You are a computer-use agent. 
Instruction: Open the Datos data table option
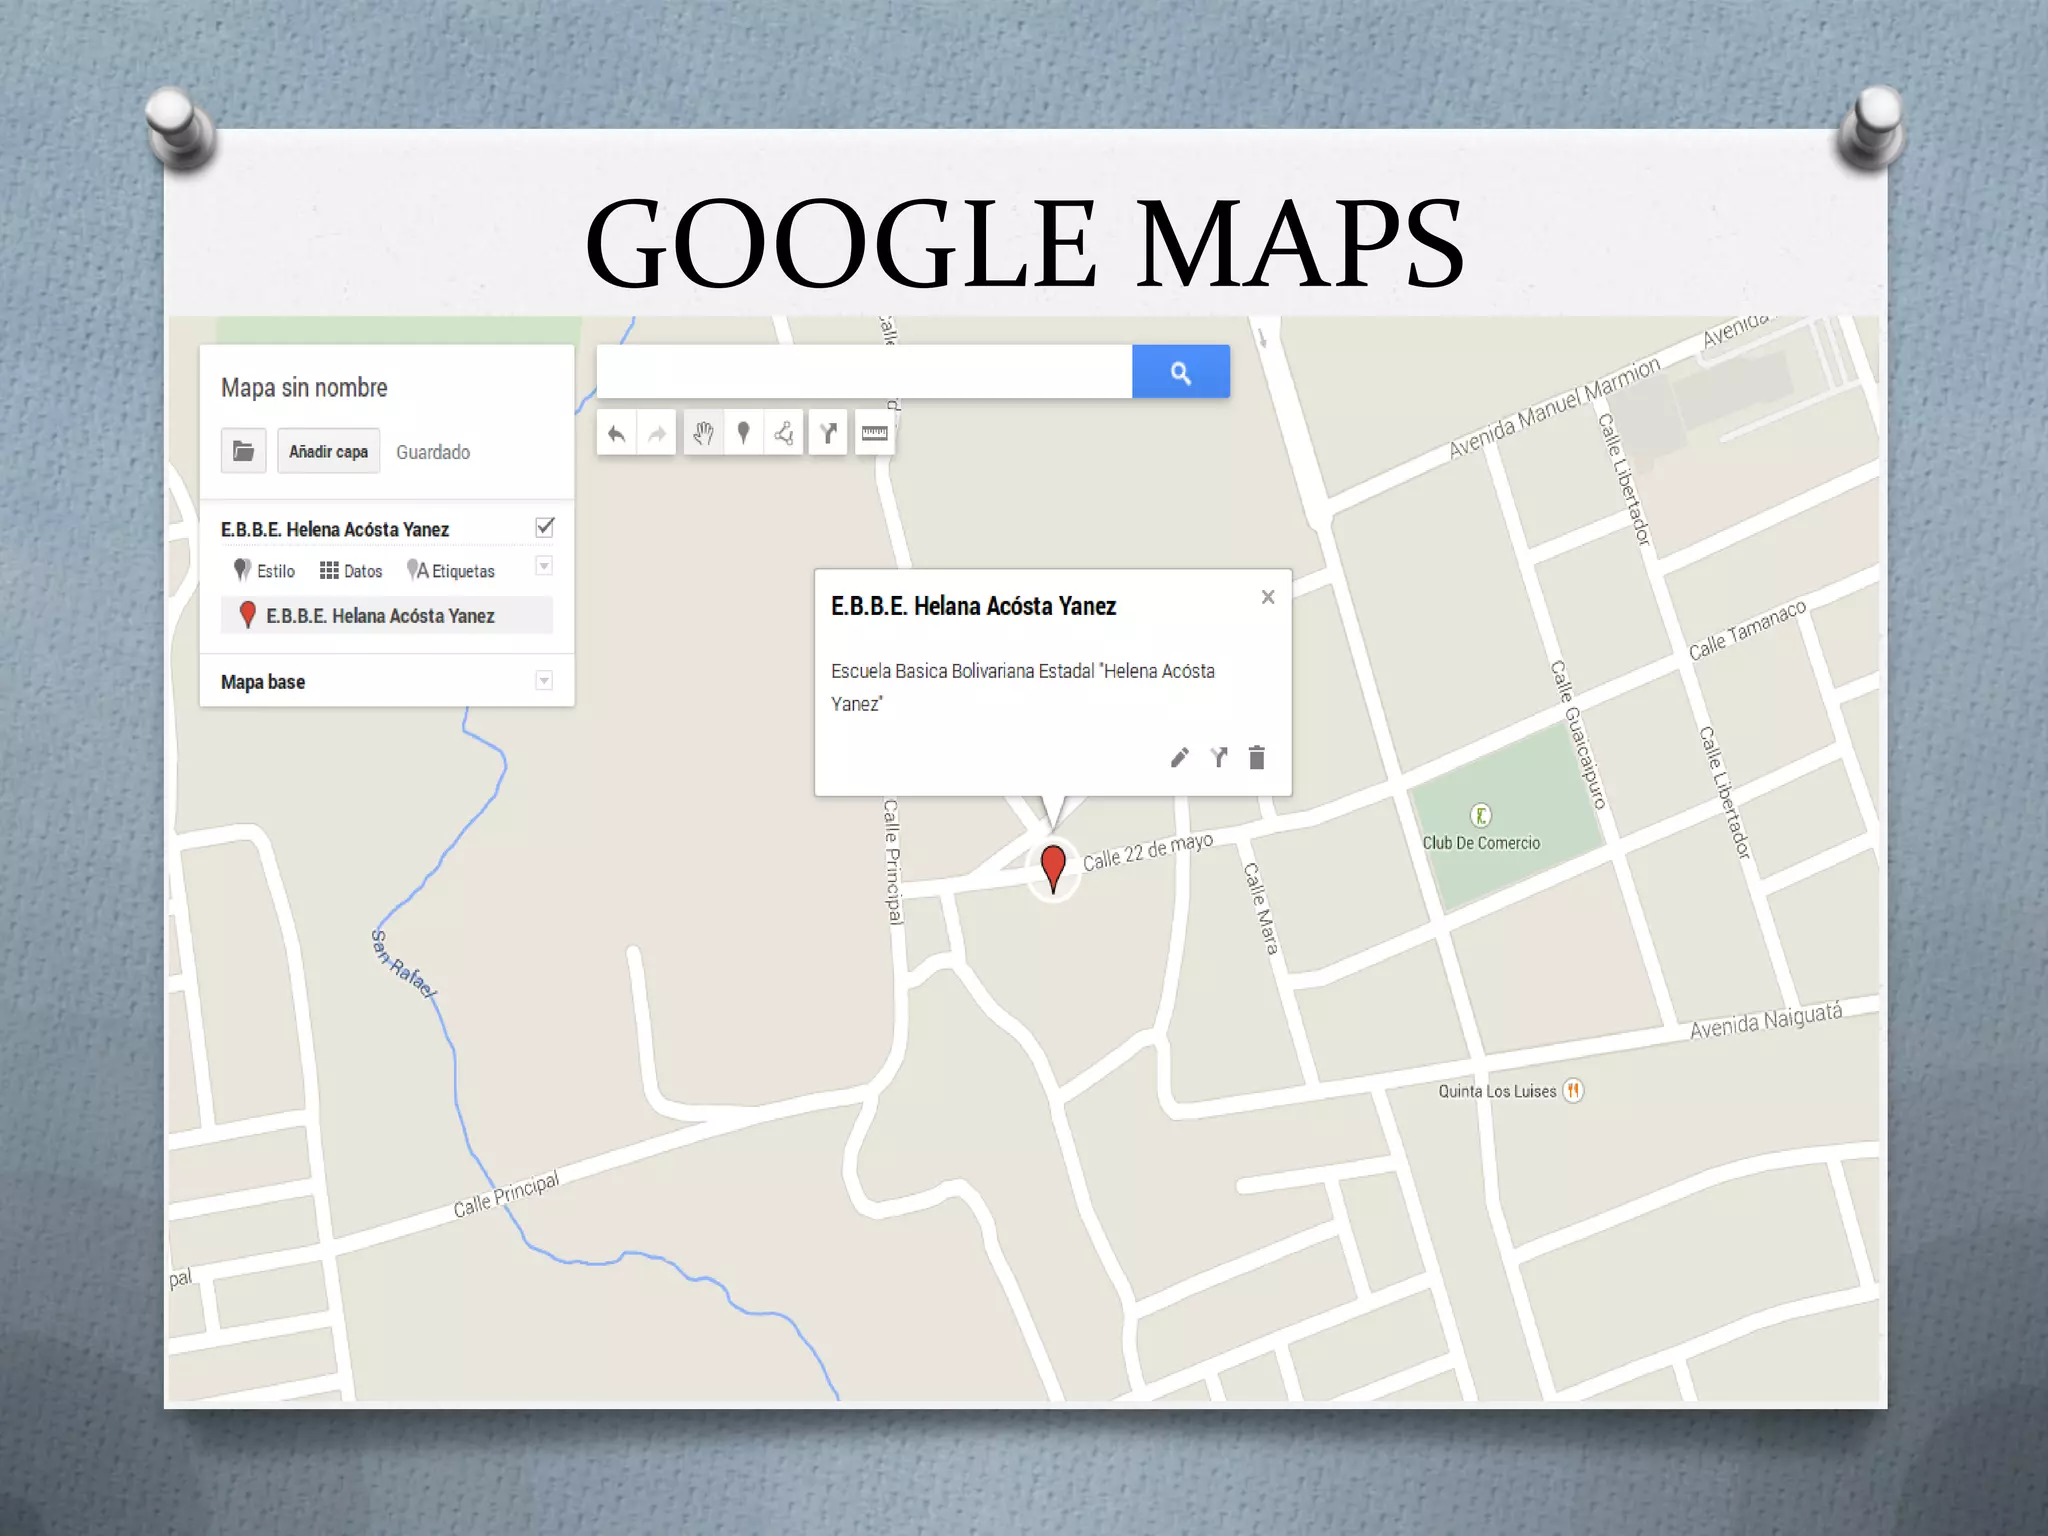[x=351, y=570]
